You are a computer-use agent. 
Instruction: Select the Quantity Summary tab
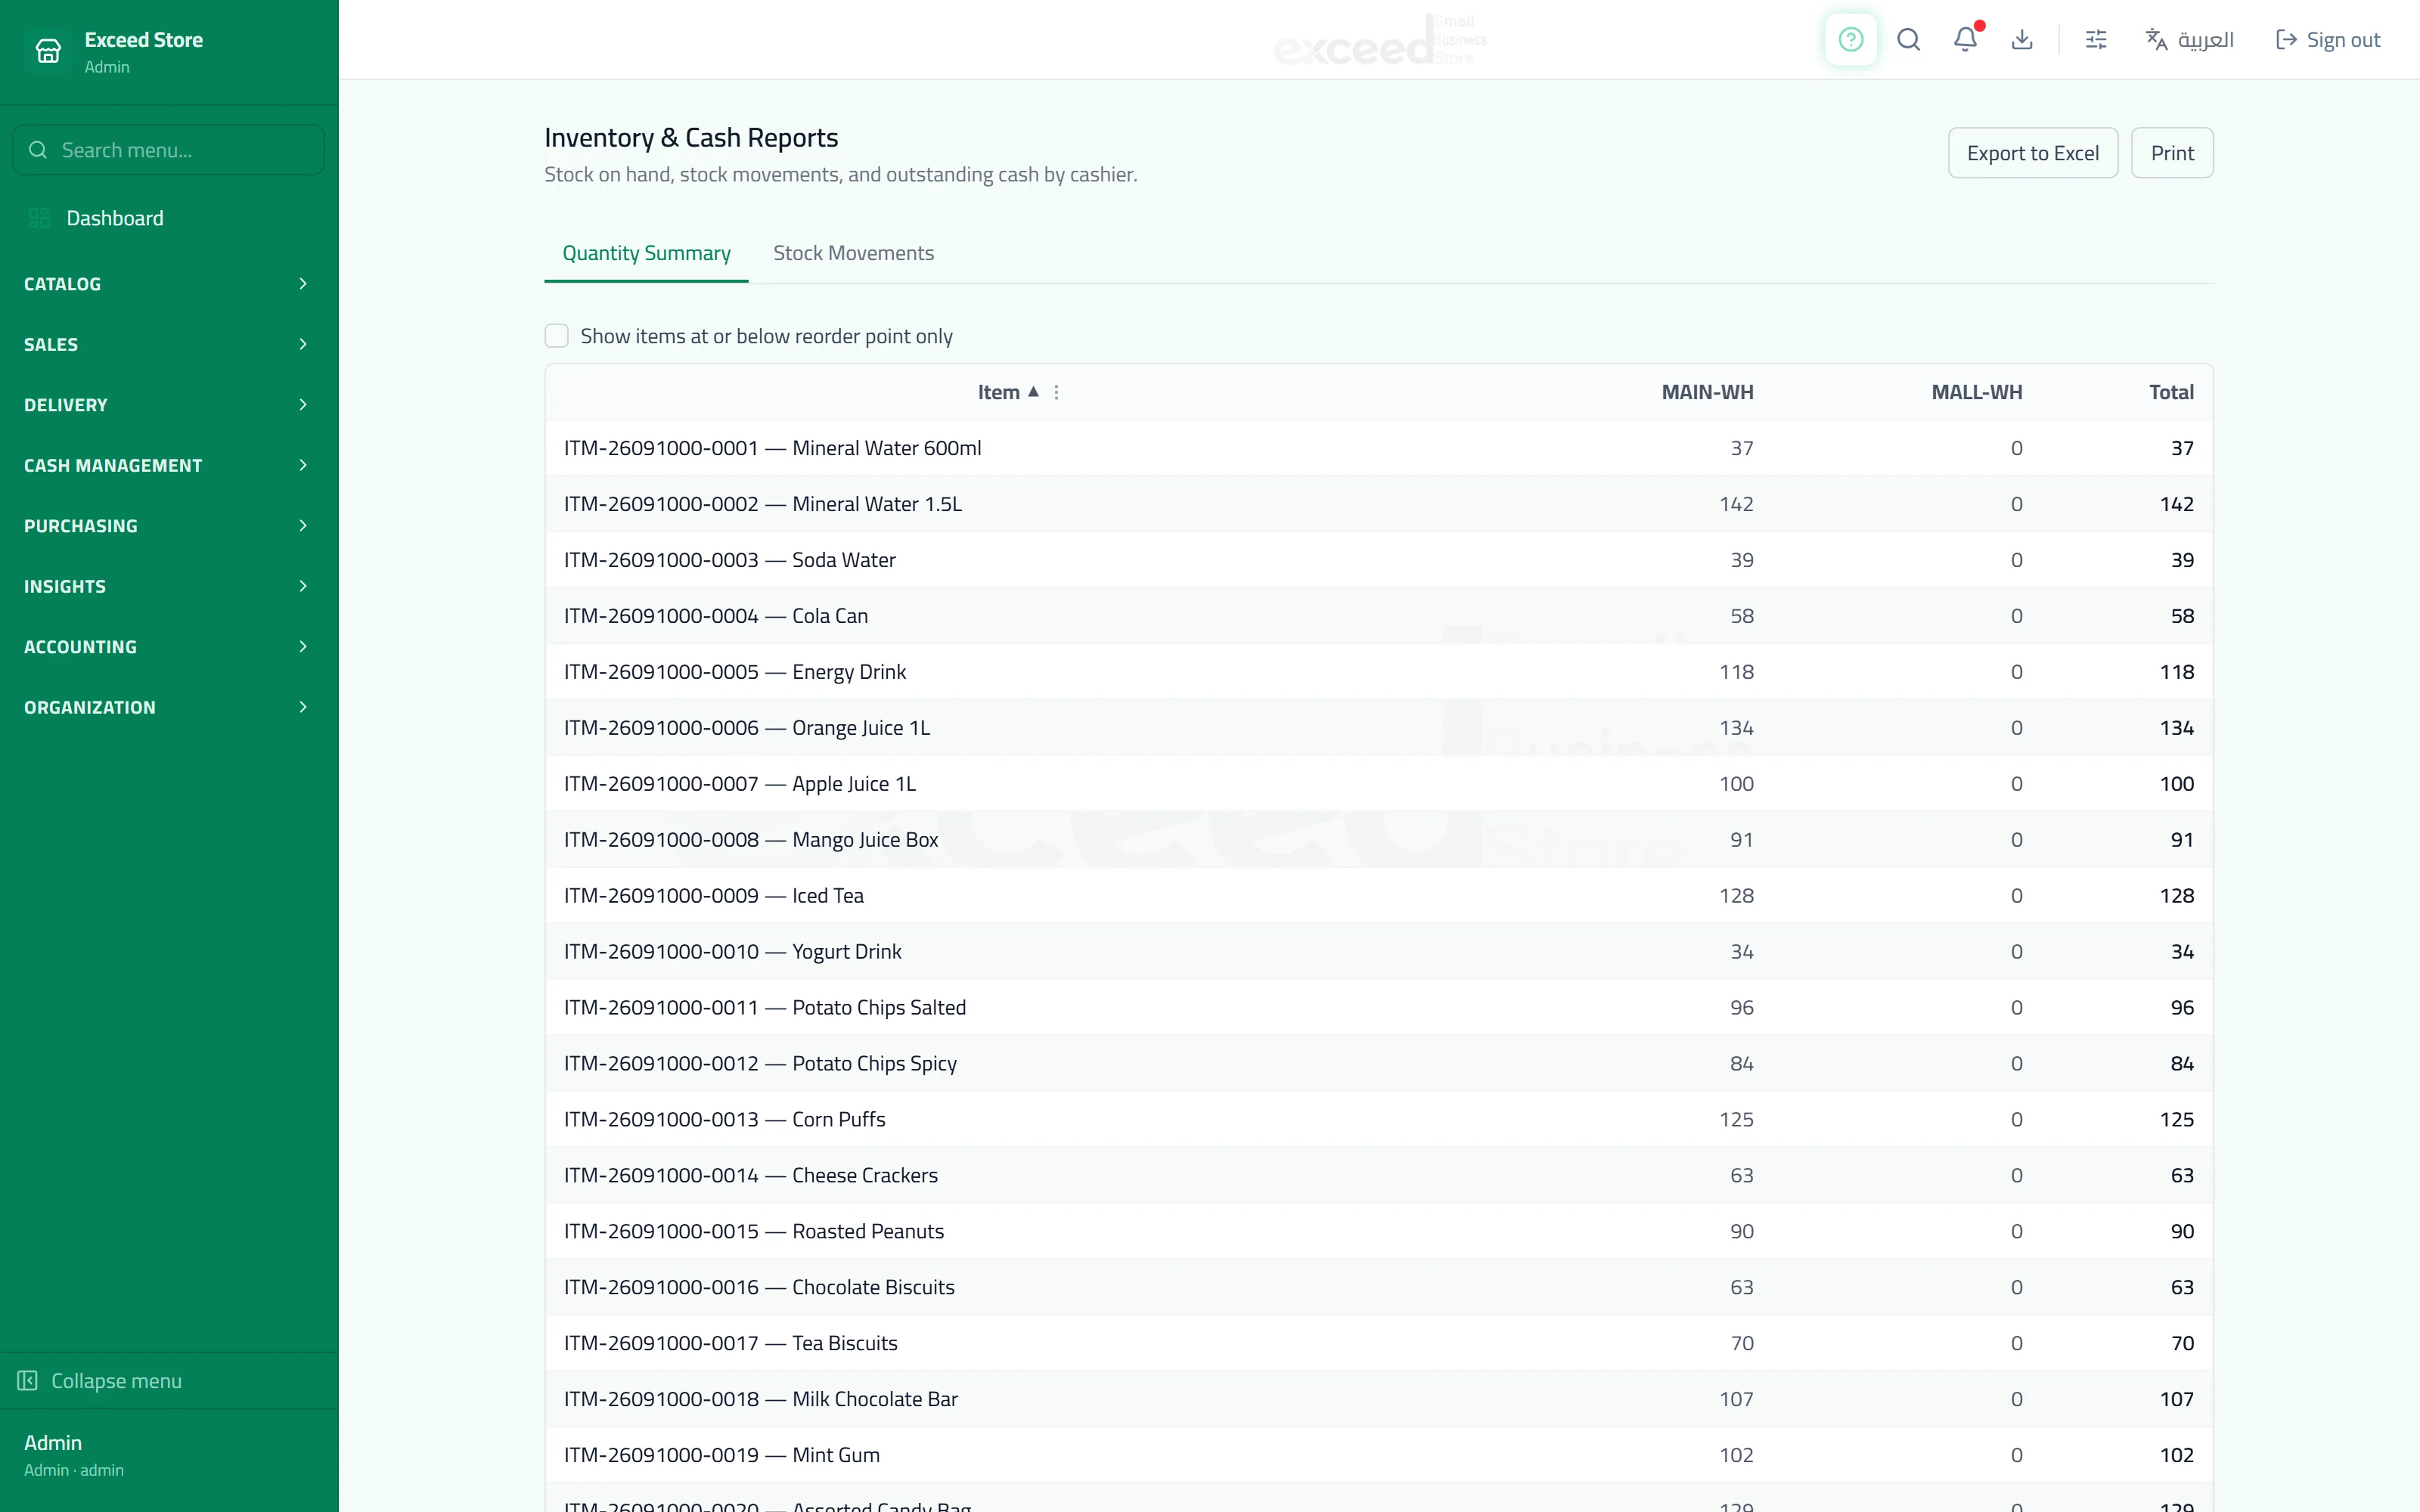click(x=646, y=253)
